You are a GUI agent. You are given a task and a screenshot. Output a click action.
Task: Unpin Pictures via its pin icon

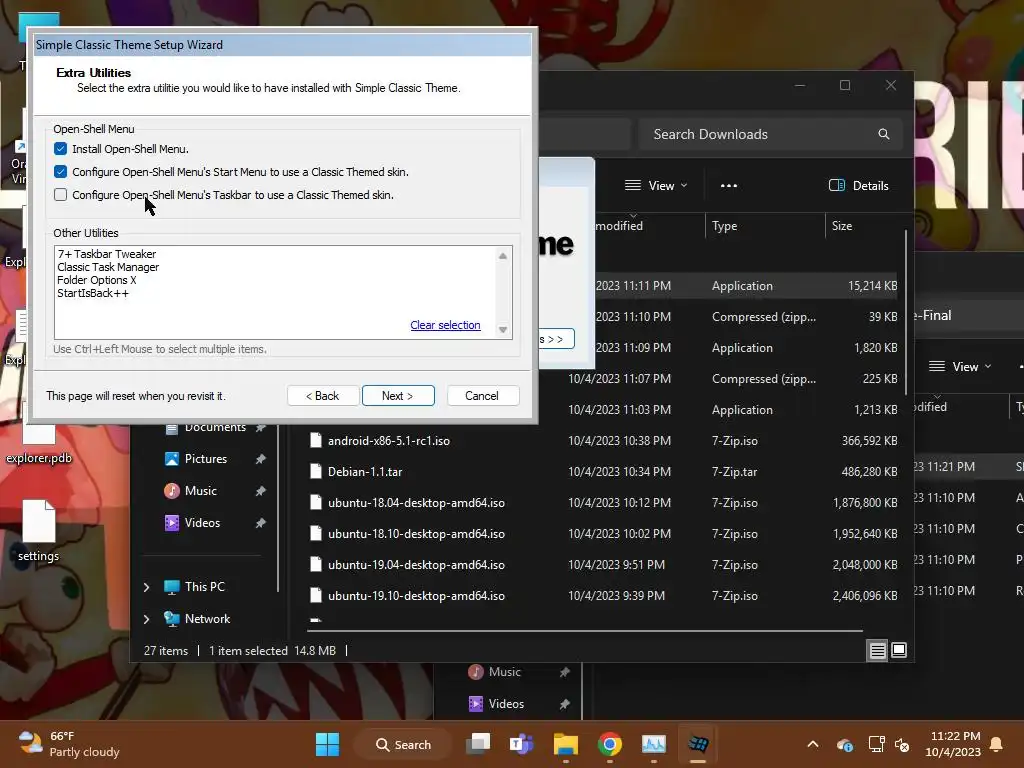click(261, 459)
